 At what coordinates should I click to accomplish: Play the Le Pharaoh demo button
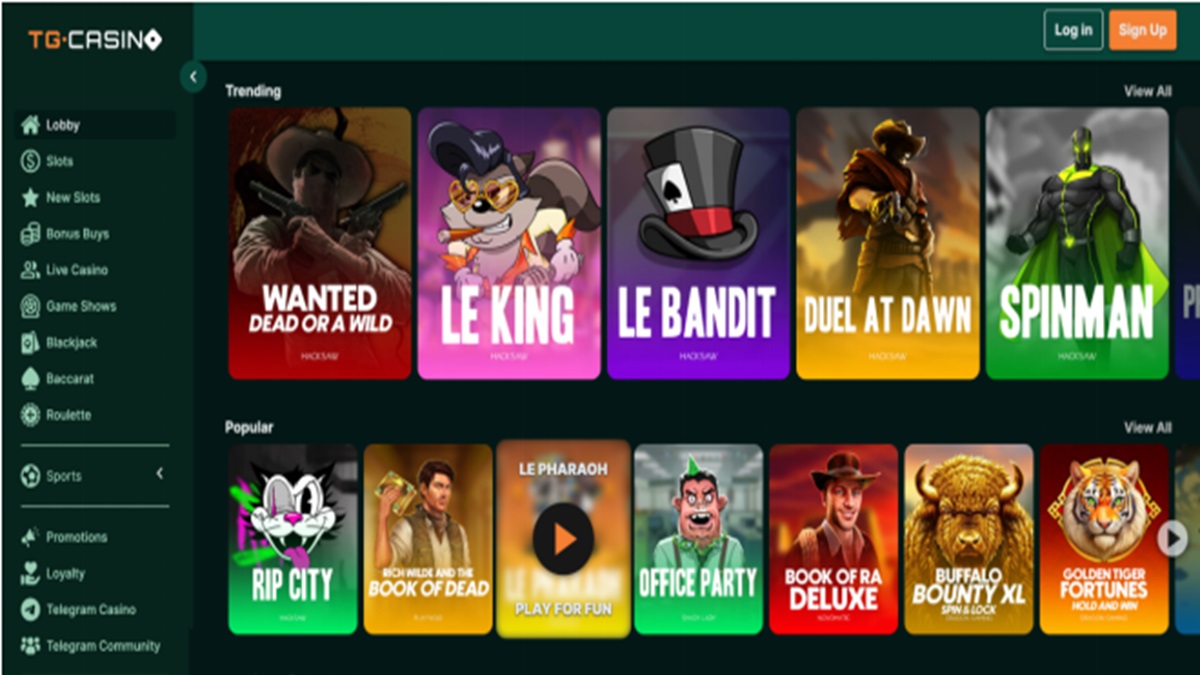pos(564,540)
